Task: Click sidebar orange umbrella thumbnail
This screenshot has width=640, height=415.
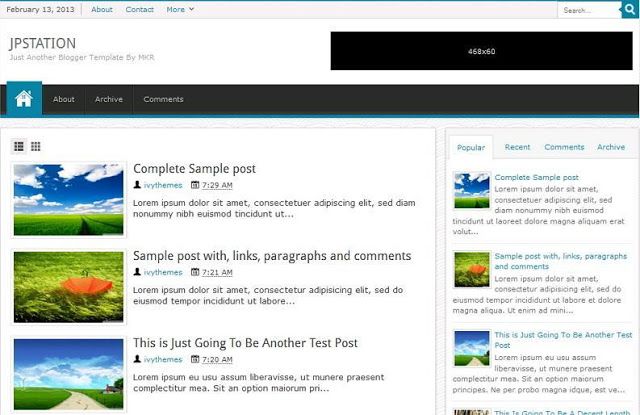Action: 472,269
